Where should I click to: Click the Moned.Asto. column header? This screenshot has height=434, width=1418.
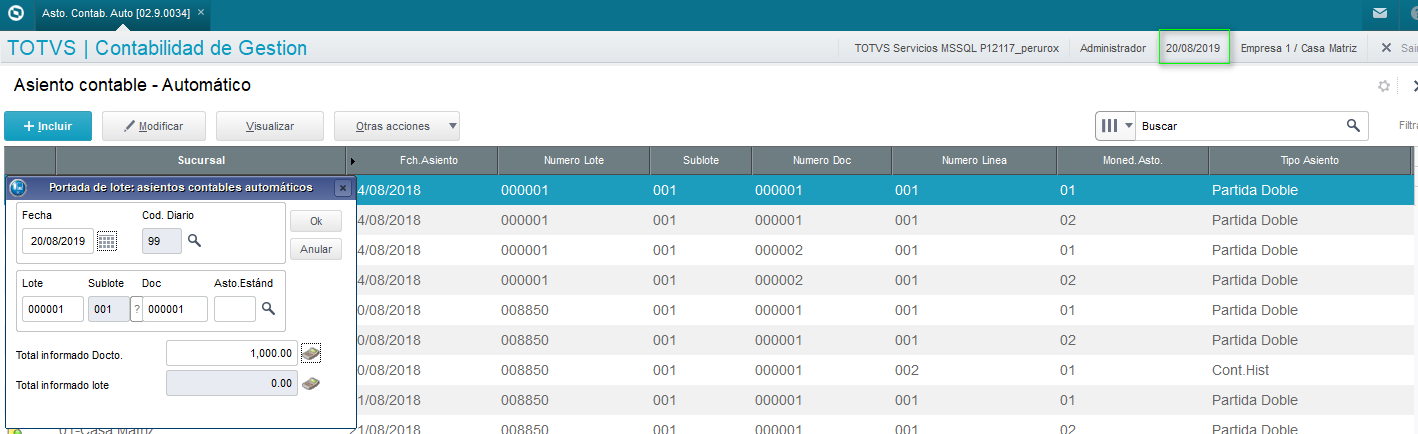(x=1133, y=160)
